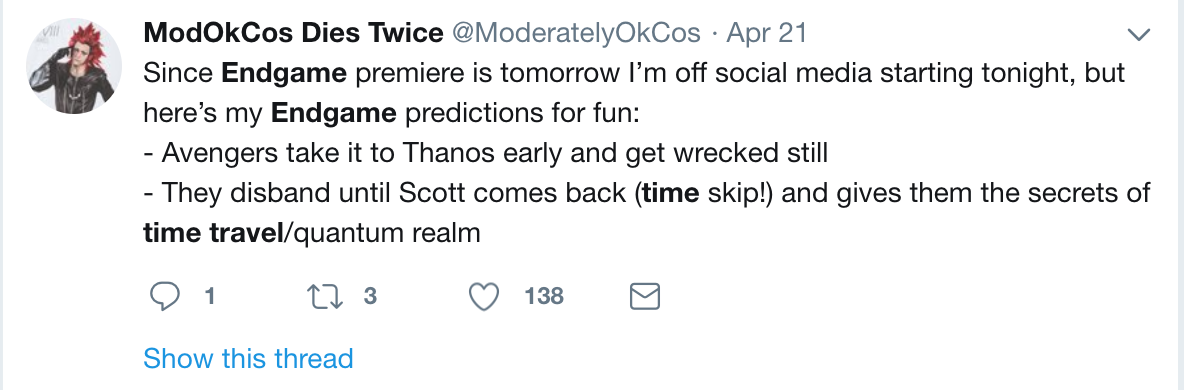1184x390 pixels.
Task: Click the bold time word before skip
Action: pos(670,193)
